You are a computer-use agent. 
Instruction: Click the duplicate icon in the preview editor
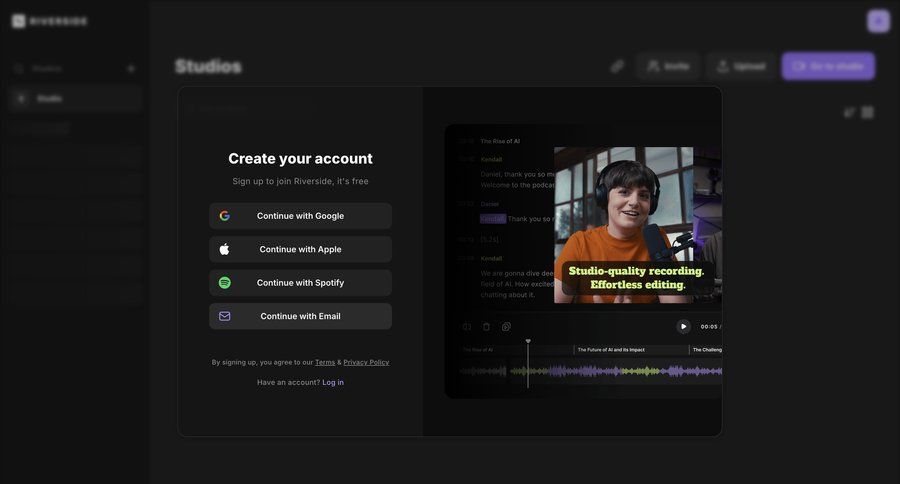click(x=506, y=327)
